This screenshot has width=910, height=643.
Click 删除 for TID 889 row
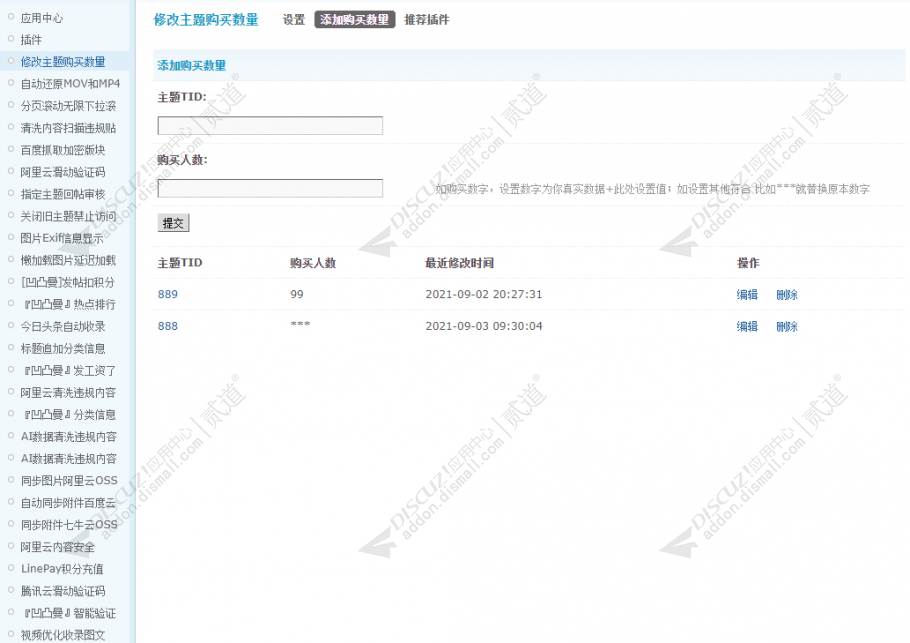point(787,295)
